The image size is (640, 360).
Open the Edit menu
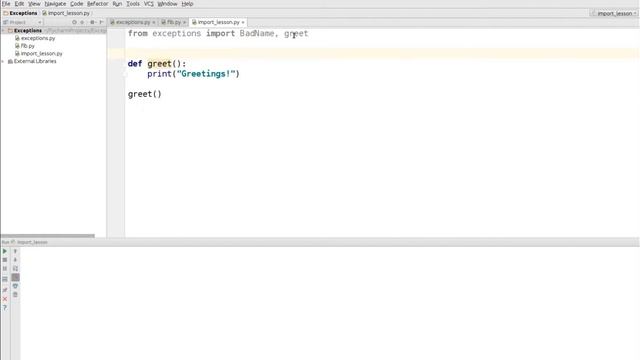(19, 4)
